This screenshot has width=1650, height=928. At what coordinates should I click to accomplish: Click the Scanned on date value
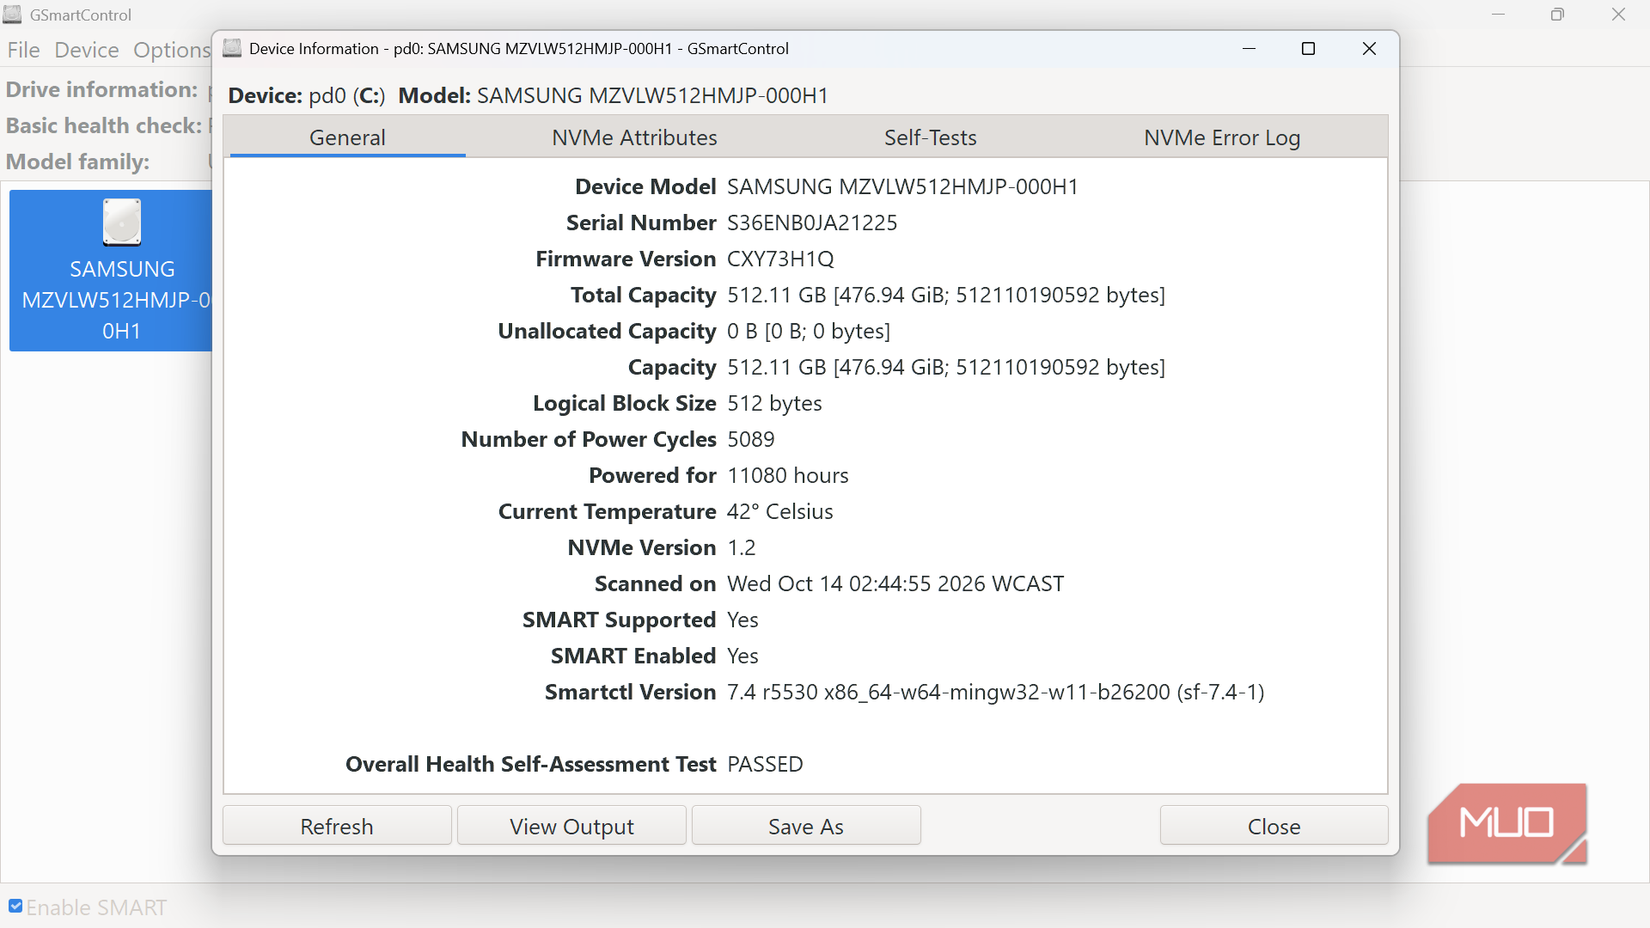896,584
